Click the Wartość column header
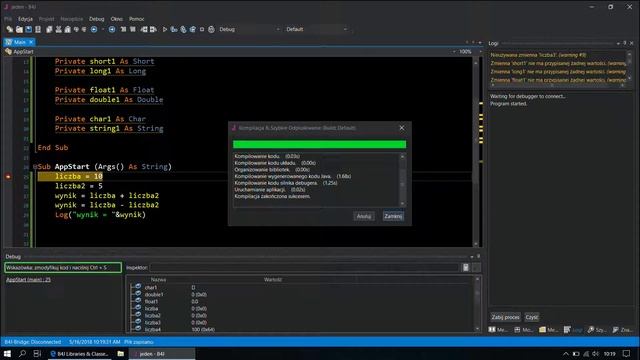The image size is (640, 360). tap(273, 280)
